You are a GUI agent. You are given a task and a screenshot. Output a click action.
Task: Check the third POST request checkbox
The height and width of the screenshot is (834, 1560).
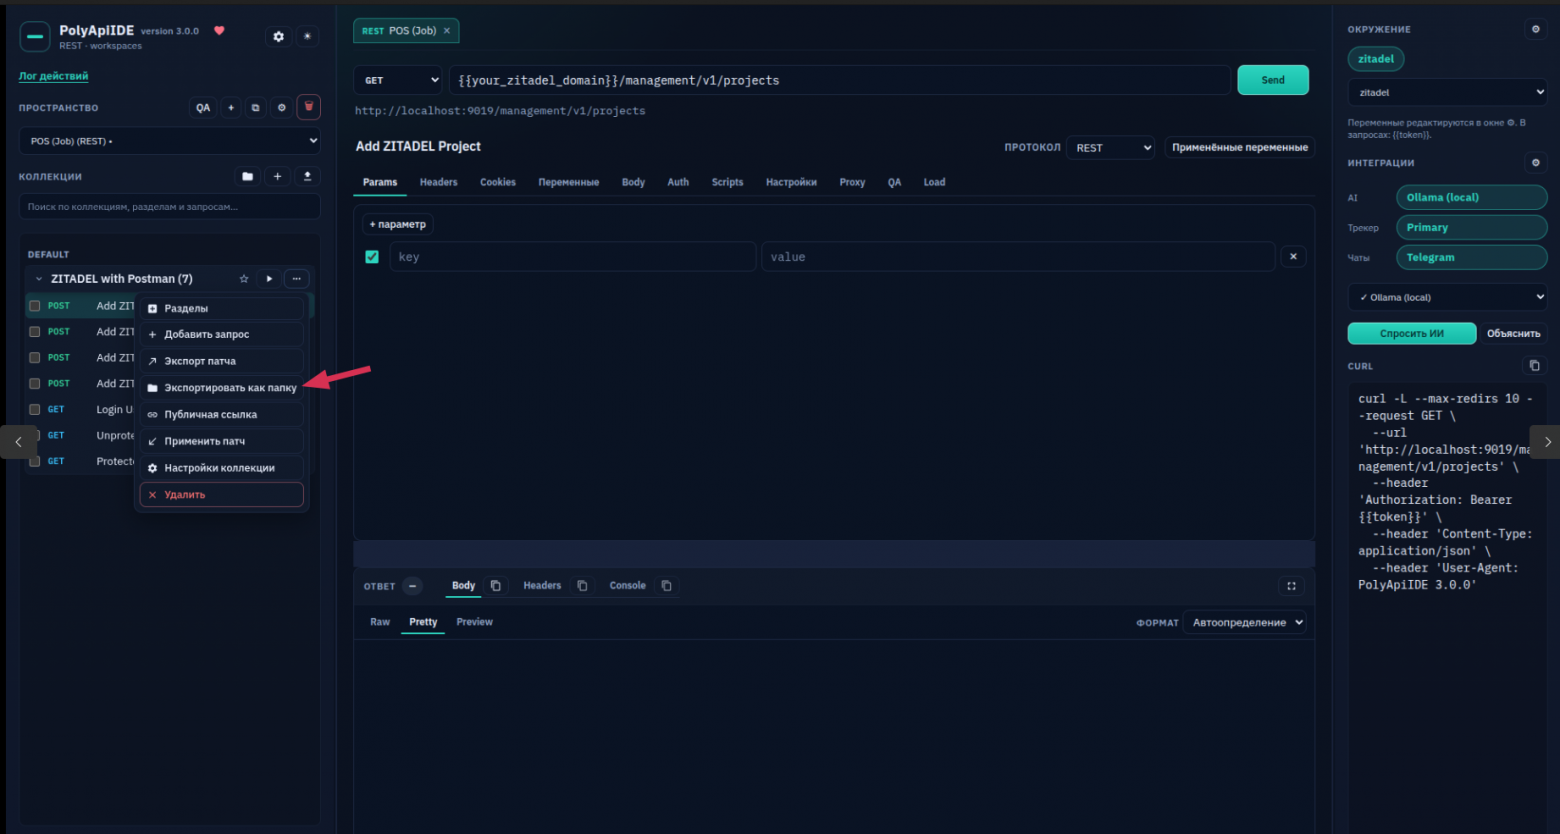coord(35,358)
